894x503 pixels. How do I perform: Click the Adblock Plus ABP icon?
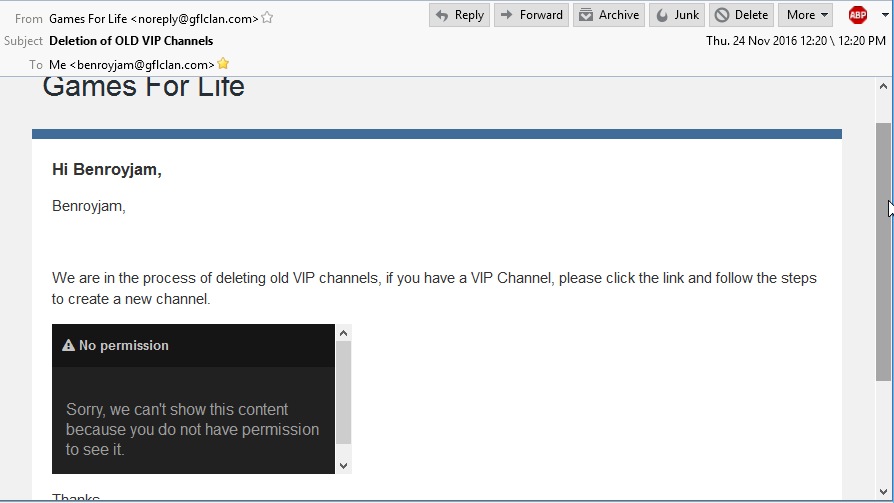pos(857,15)
